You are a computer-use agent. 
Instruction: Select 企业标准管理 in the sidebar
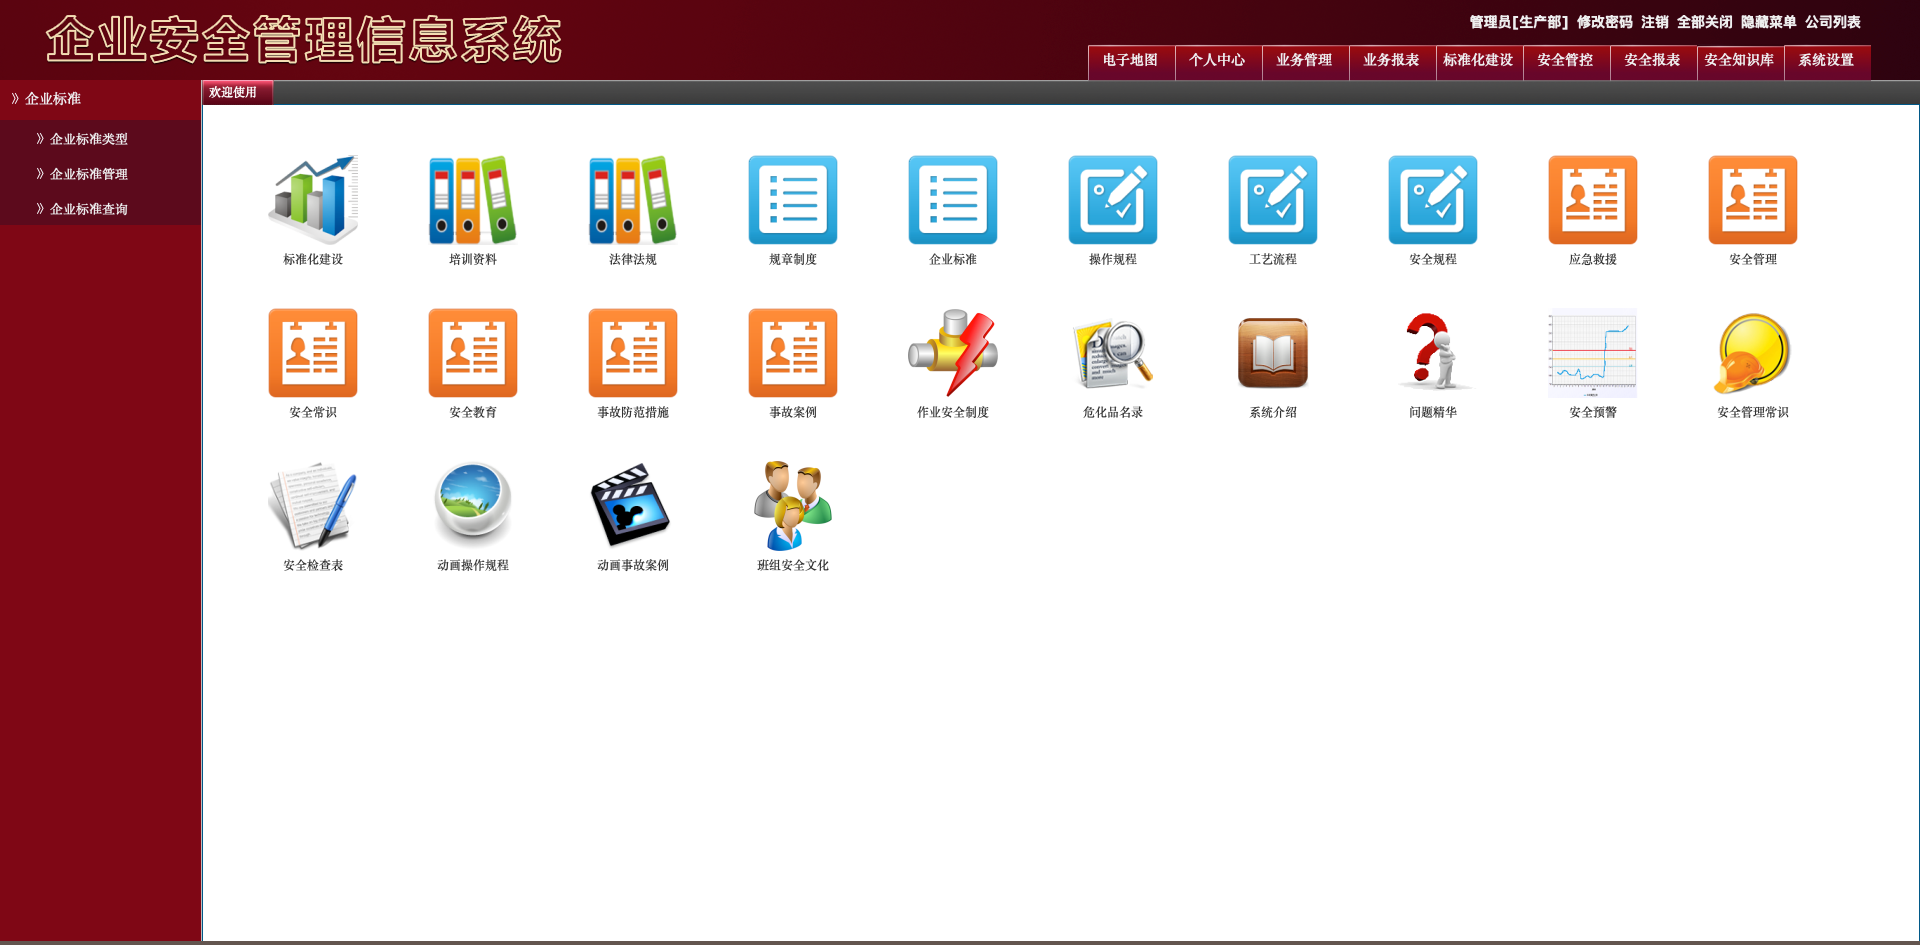pyautogui.click(x=89, y=174)
